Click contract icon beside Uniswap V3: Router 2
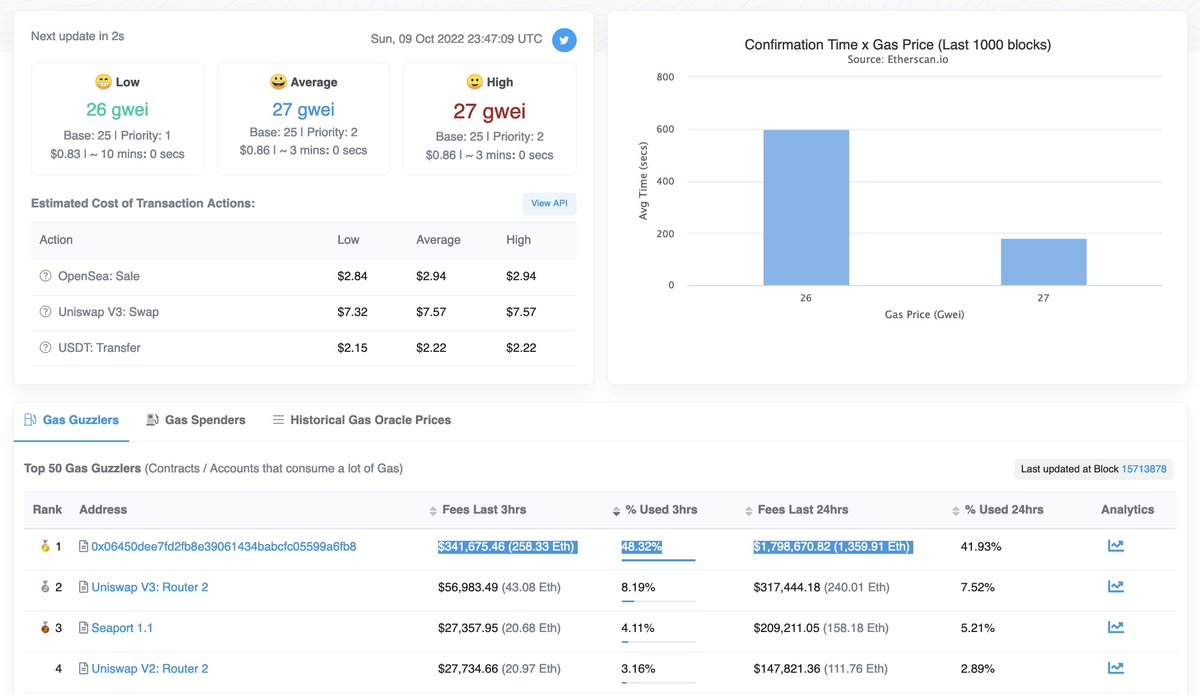1200x695 pixels. [84, 588]
